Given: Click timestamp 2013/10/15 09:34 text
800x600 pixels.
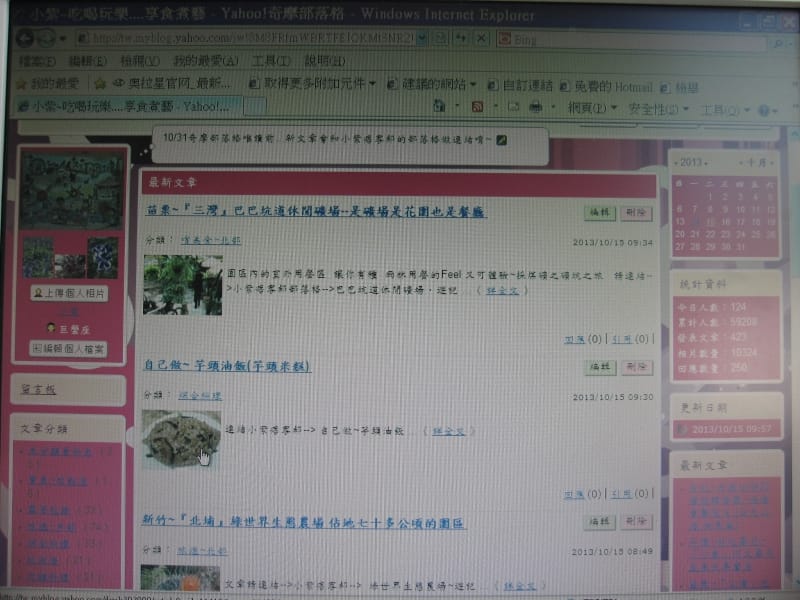Looking at the screenshot, I should tap(613, 242).
